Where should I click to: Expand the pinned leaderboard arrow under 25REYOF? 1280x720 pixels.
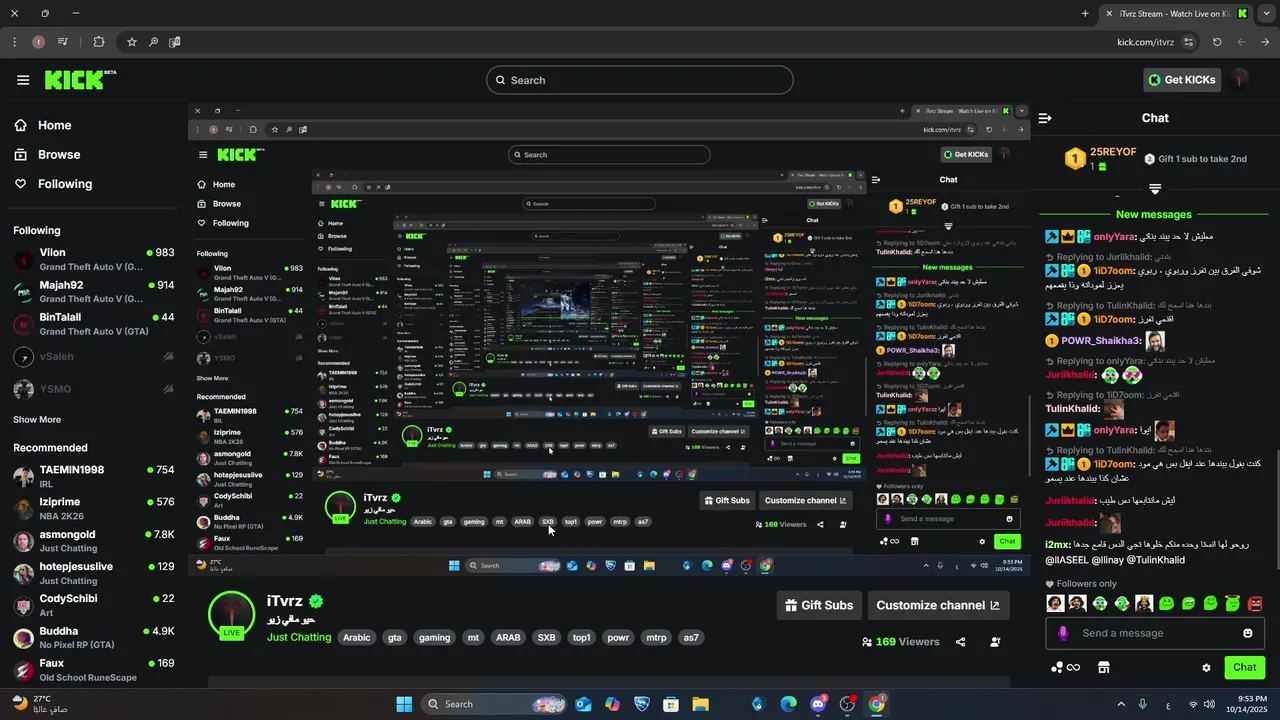tap(1155, 189)
